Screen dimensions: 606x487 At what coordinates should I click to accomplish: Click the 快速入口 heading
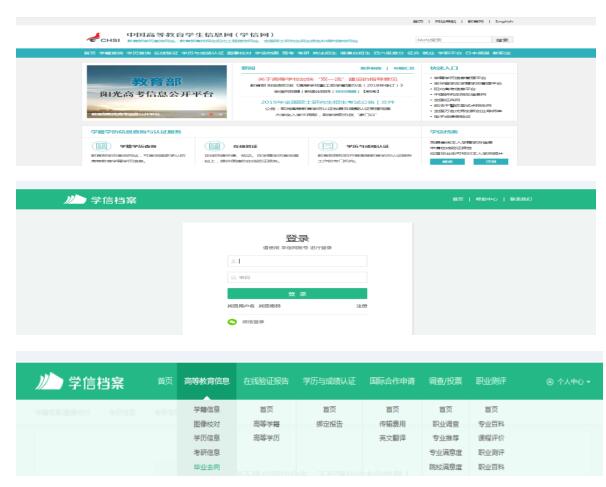[x=444, y=68]
